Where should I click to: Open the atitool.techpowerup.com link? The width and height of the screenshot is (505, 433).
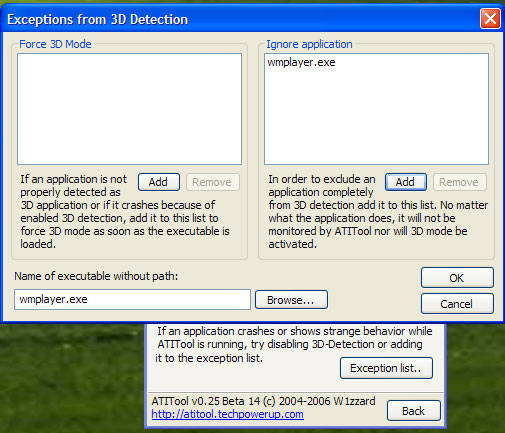click(227, 414)
